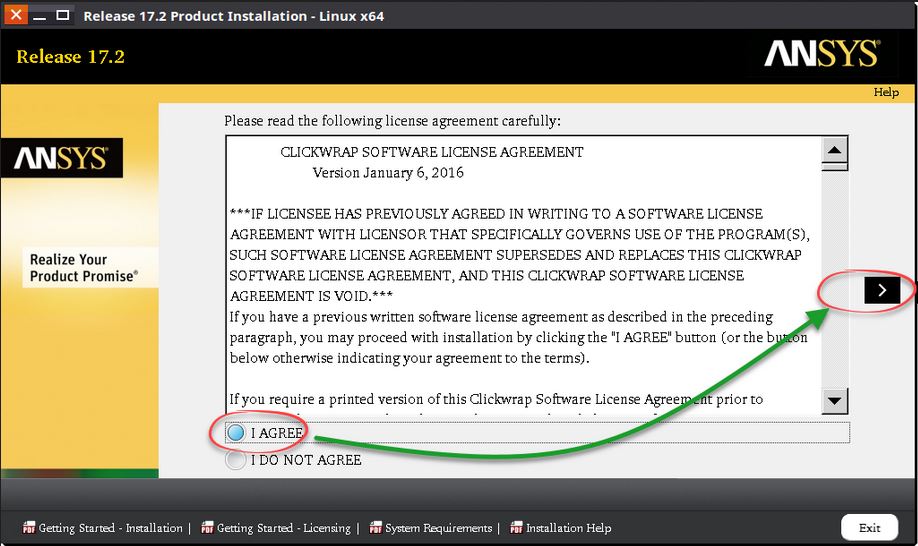Click 'Please read the following license agreement carefully' text
This screenshot has width=918, height=546.
[x=392, y=121]
